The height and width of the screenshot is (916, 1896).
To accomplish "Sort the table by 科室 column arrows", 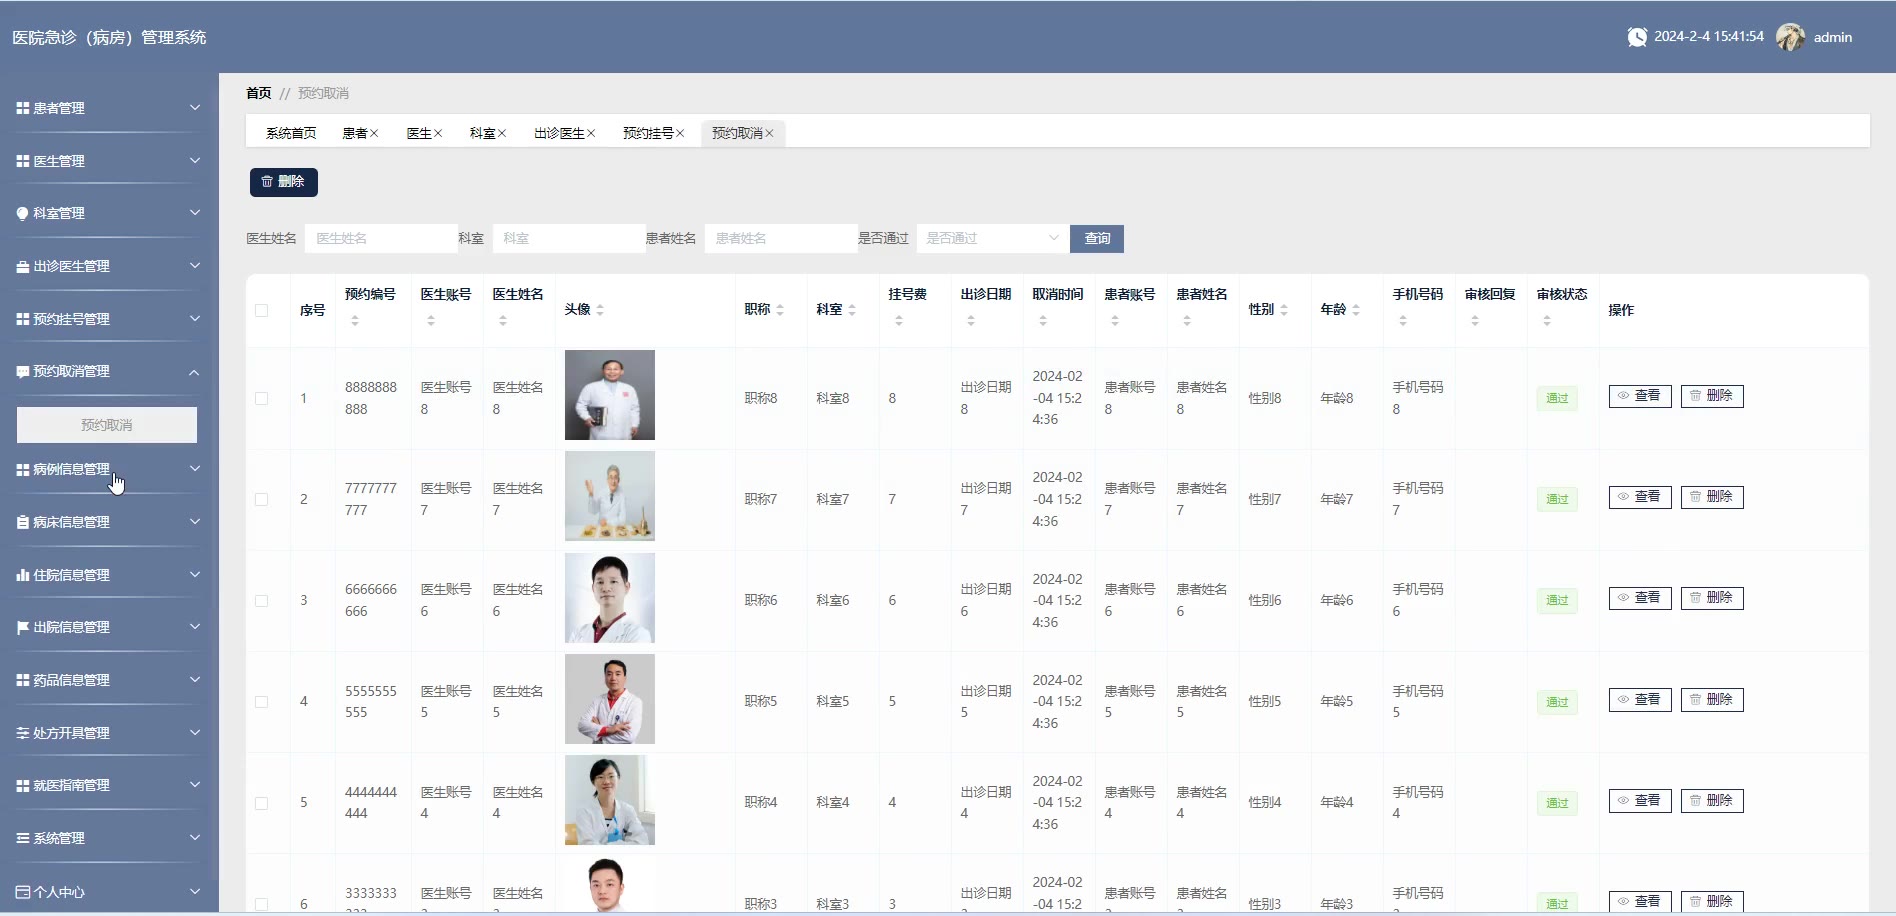I will pyautogui.click(x=852, y=310).
